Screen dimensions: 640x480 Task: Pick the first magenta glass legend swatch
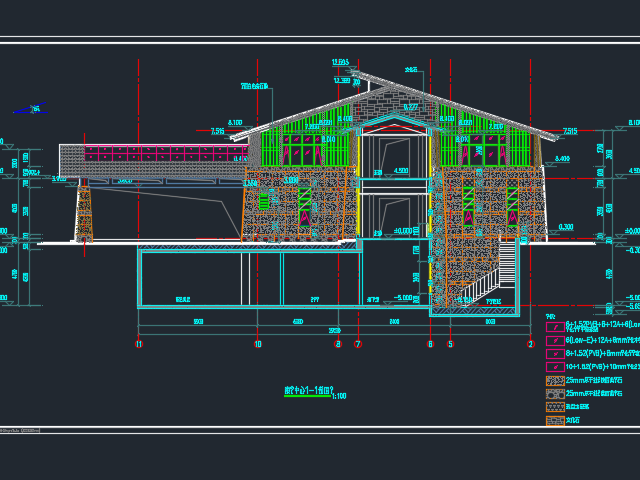pyautogui.click(x=555, y=327)
